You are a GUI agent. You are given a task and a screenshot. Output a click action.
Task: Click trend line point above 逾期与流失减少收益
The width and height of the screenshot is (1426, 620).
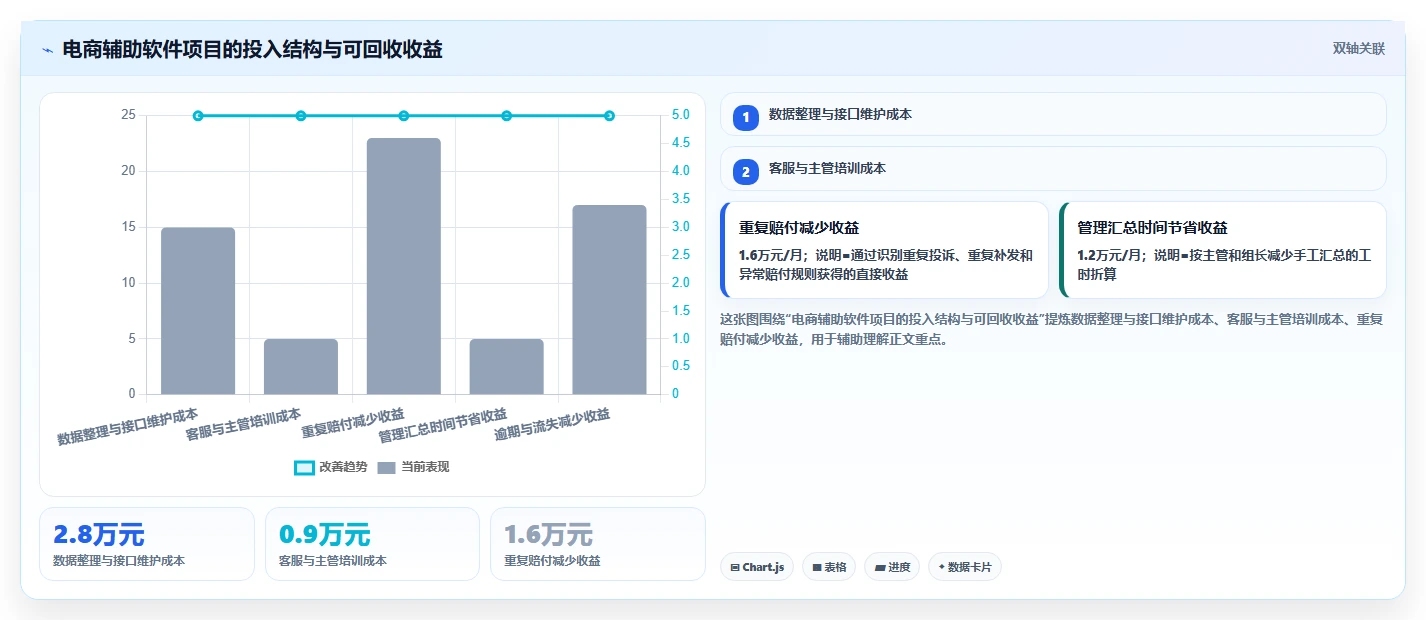(609, 116)
